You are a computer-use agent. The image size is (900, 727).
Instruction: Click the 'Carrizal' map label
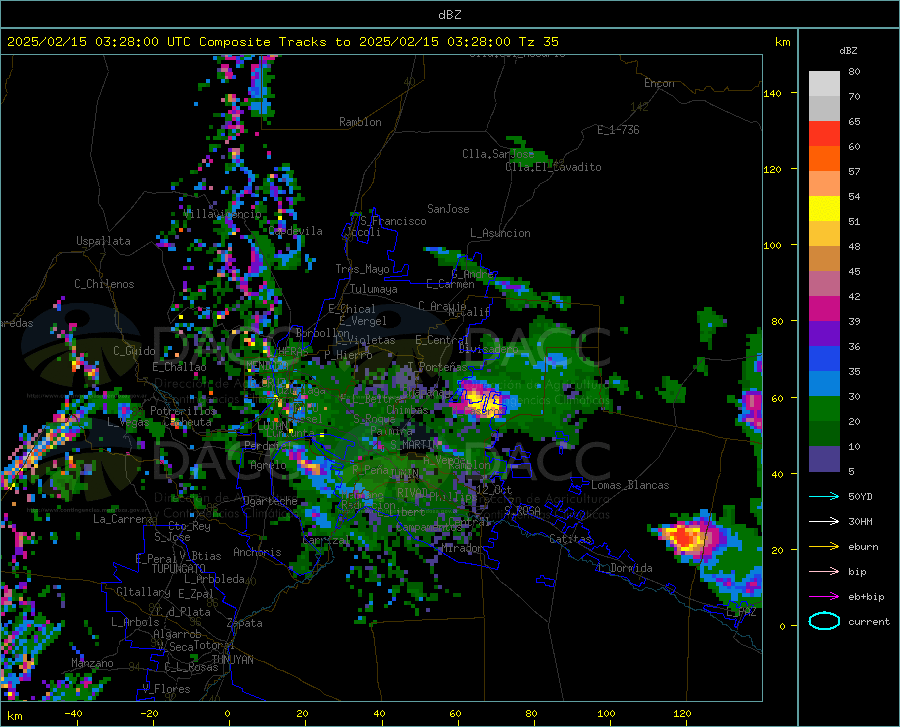click(x=325, y=540)
